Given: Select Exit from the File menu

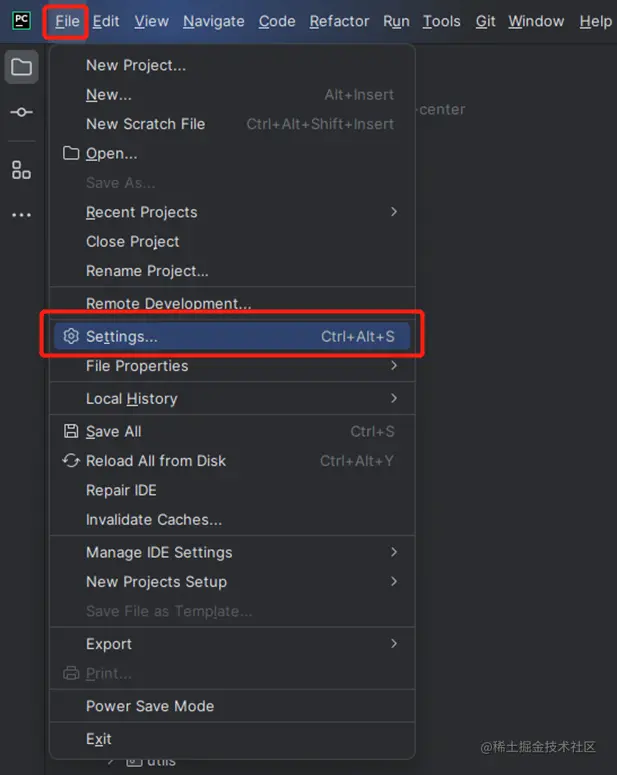Looking at the screenshot, I should [99, 739].
